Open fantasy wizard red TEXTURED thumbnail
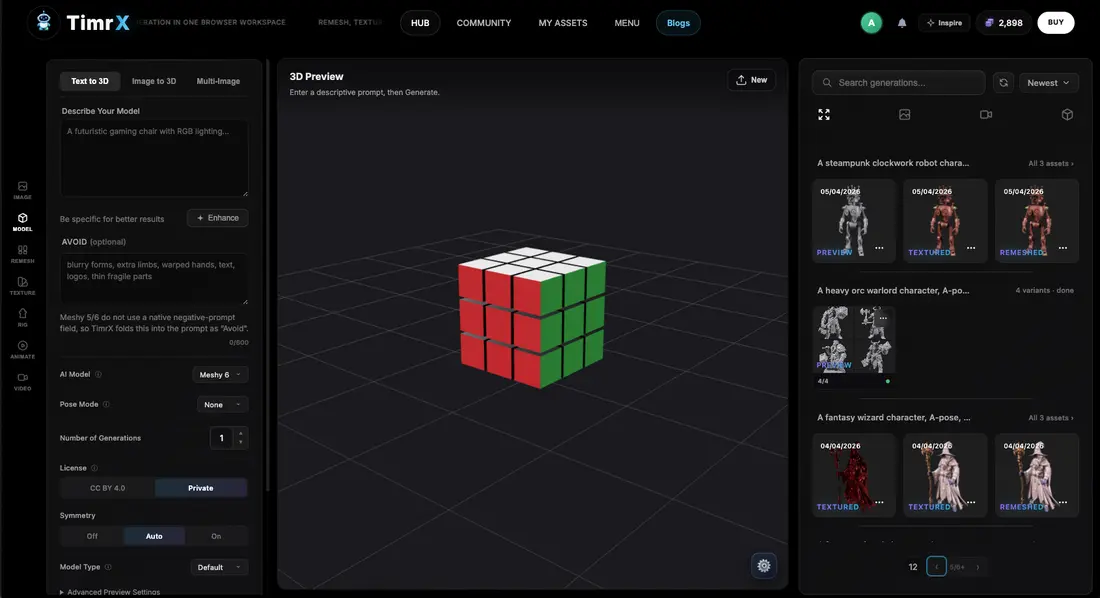1100x598 pixels. click(854, 475)
